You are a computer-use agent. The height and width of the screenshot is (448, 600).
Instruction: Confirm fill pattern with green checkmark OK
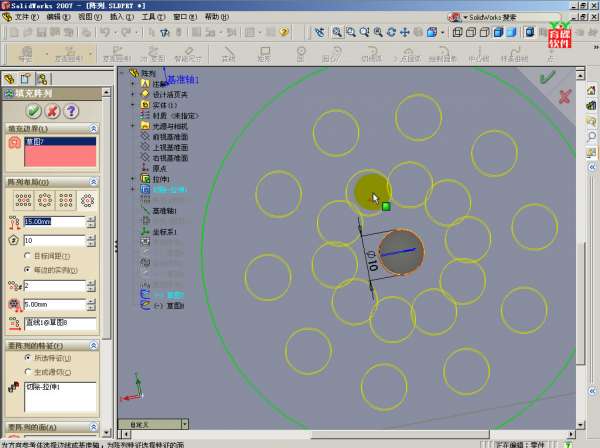click(33, 110)
